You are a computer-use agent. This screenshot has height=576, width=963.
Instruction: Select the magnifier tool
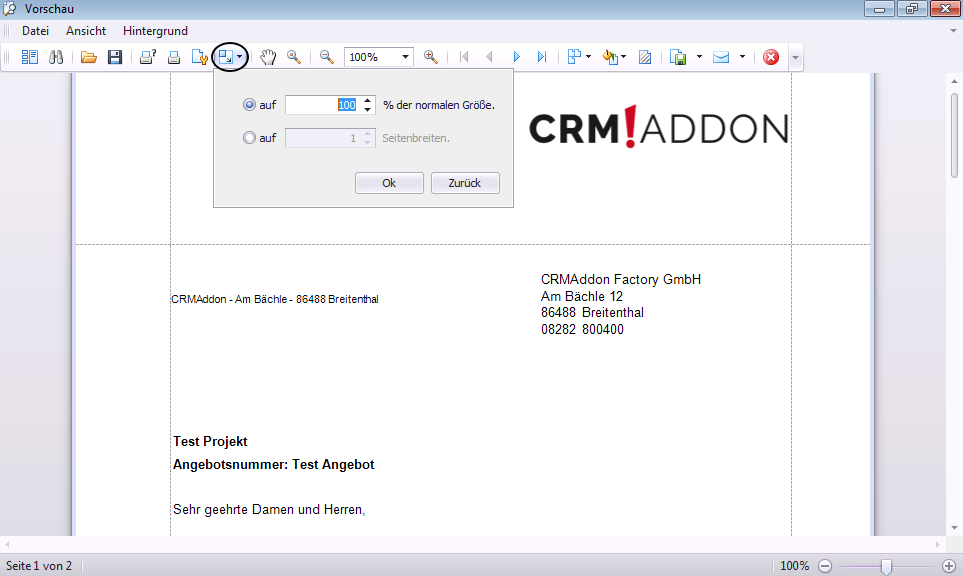294,57
